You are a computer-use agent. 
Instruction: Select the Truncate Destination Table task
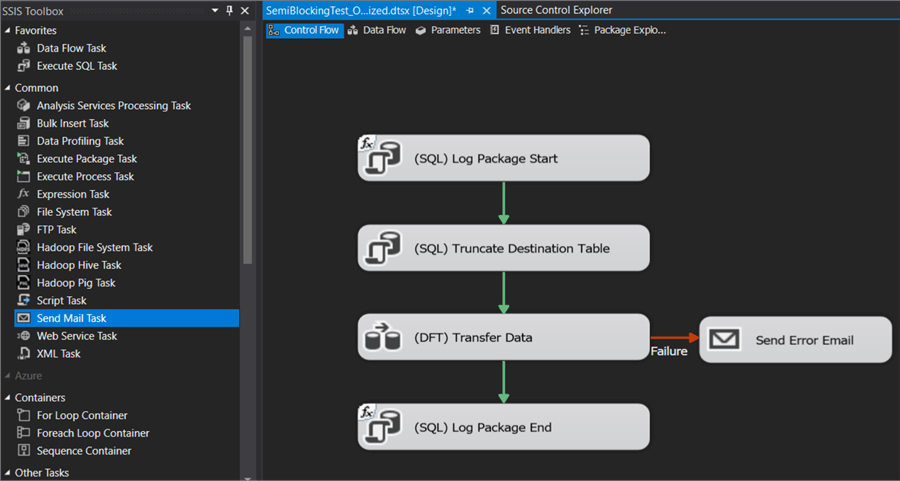pos(504,248)
